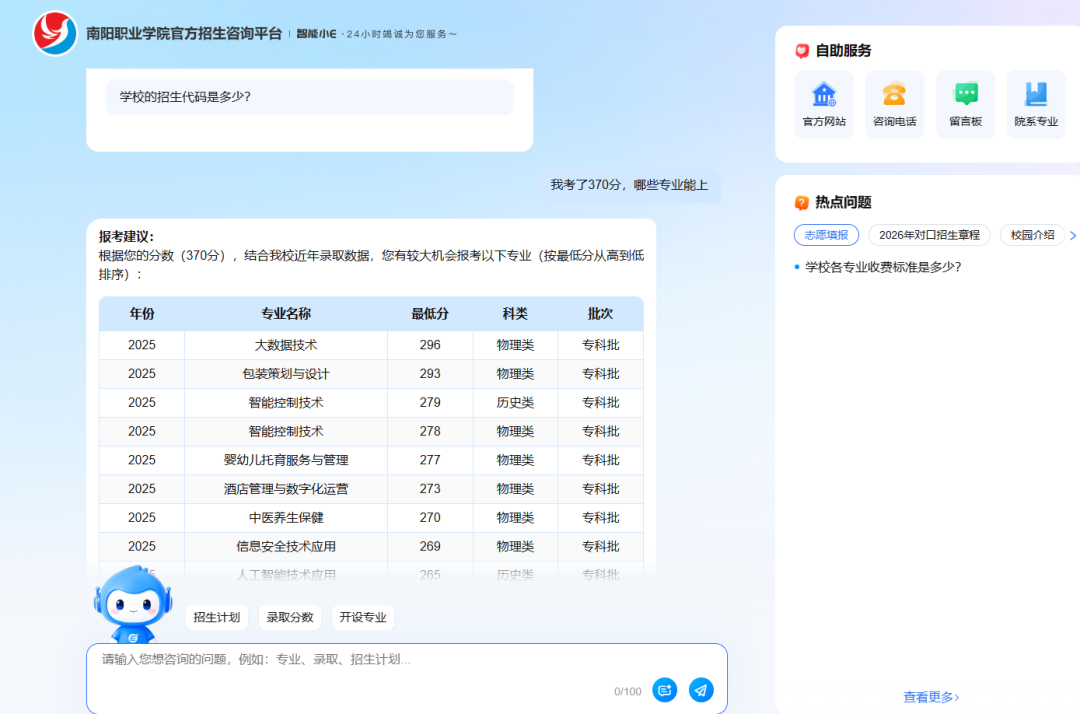Viewport: 1080px width, 714px height.
Task: Expand more questions via 查看更多
Action: tap(931, 697)
